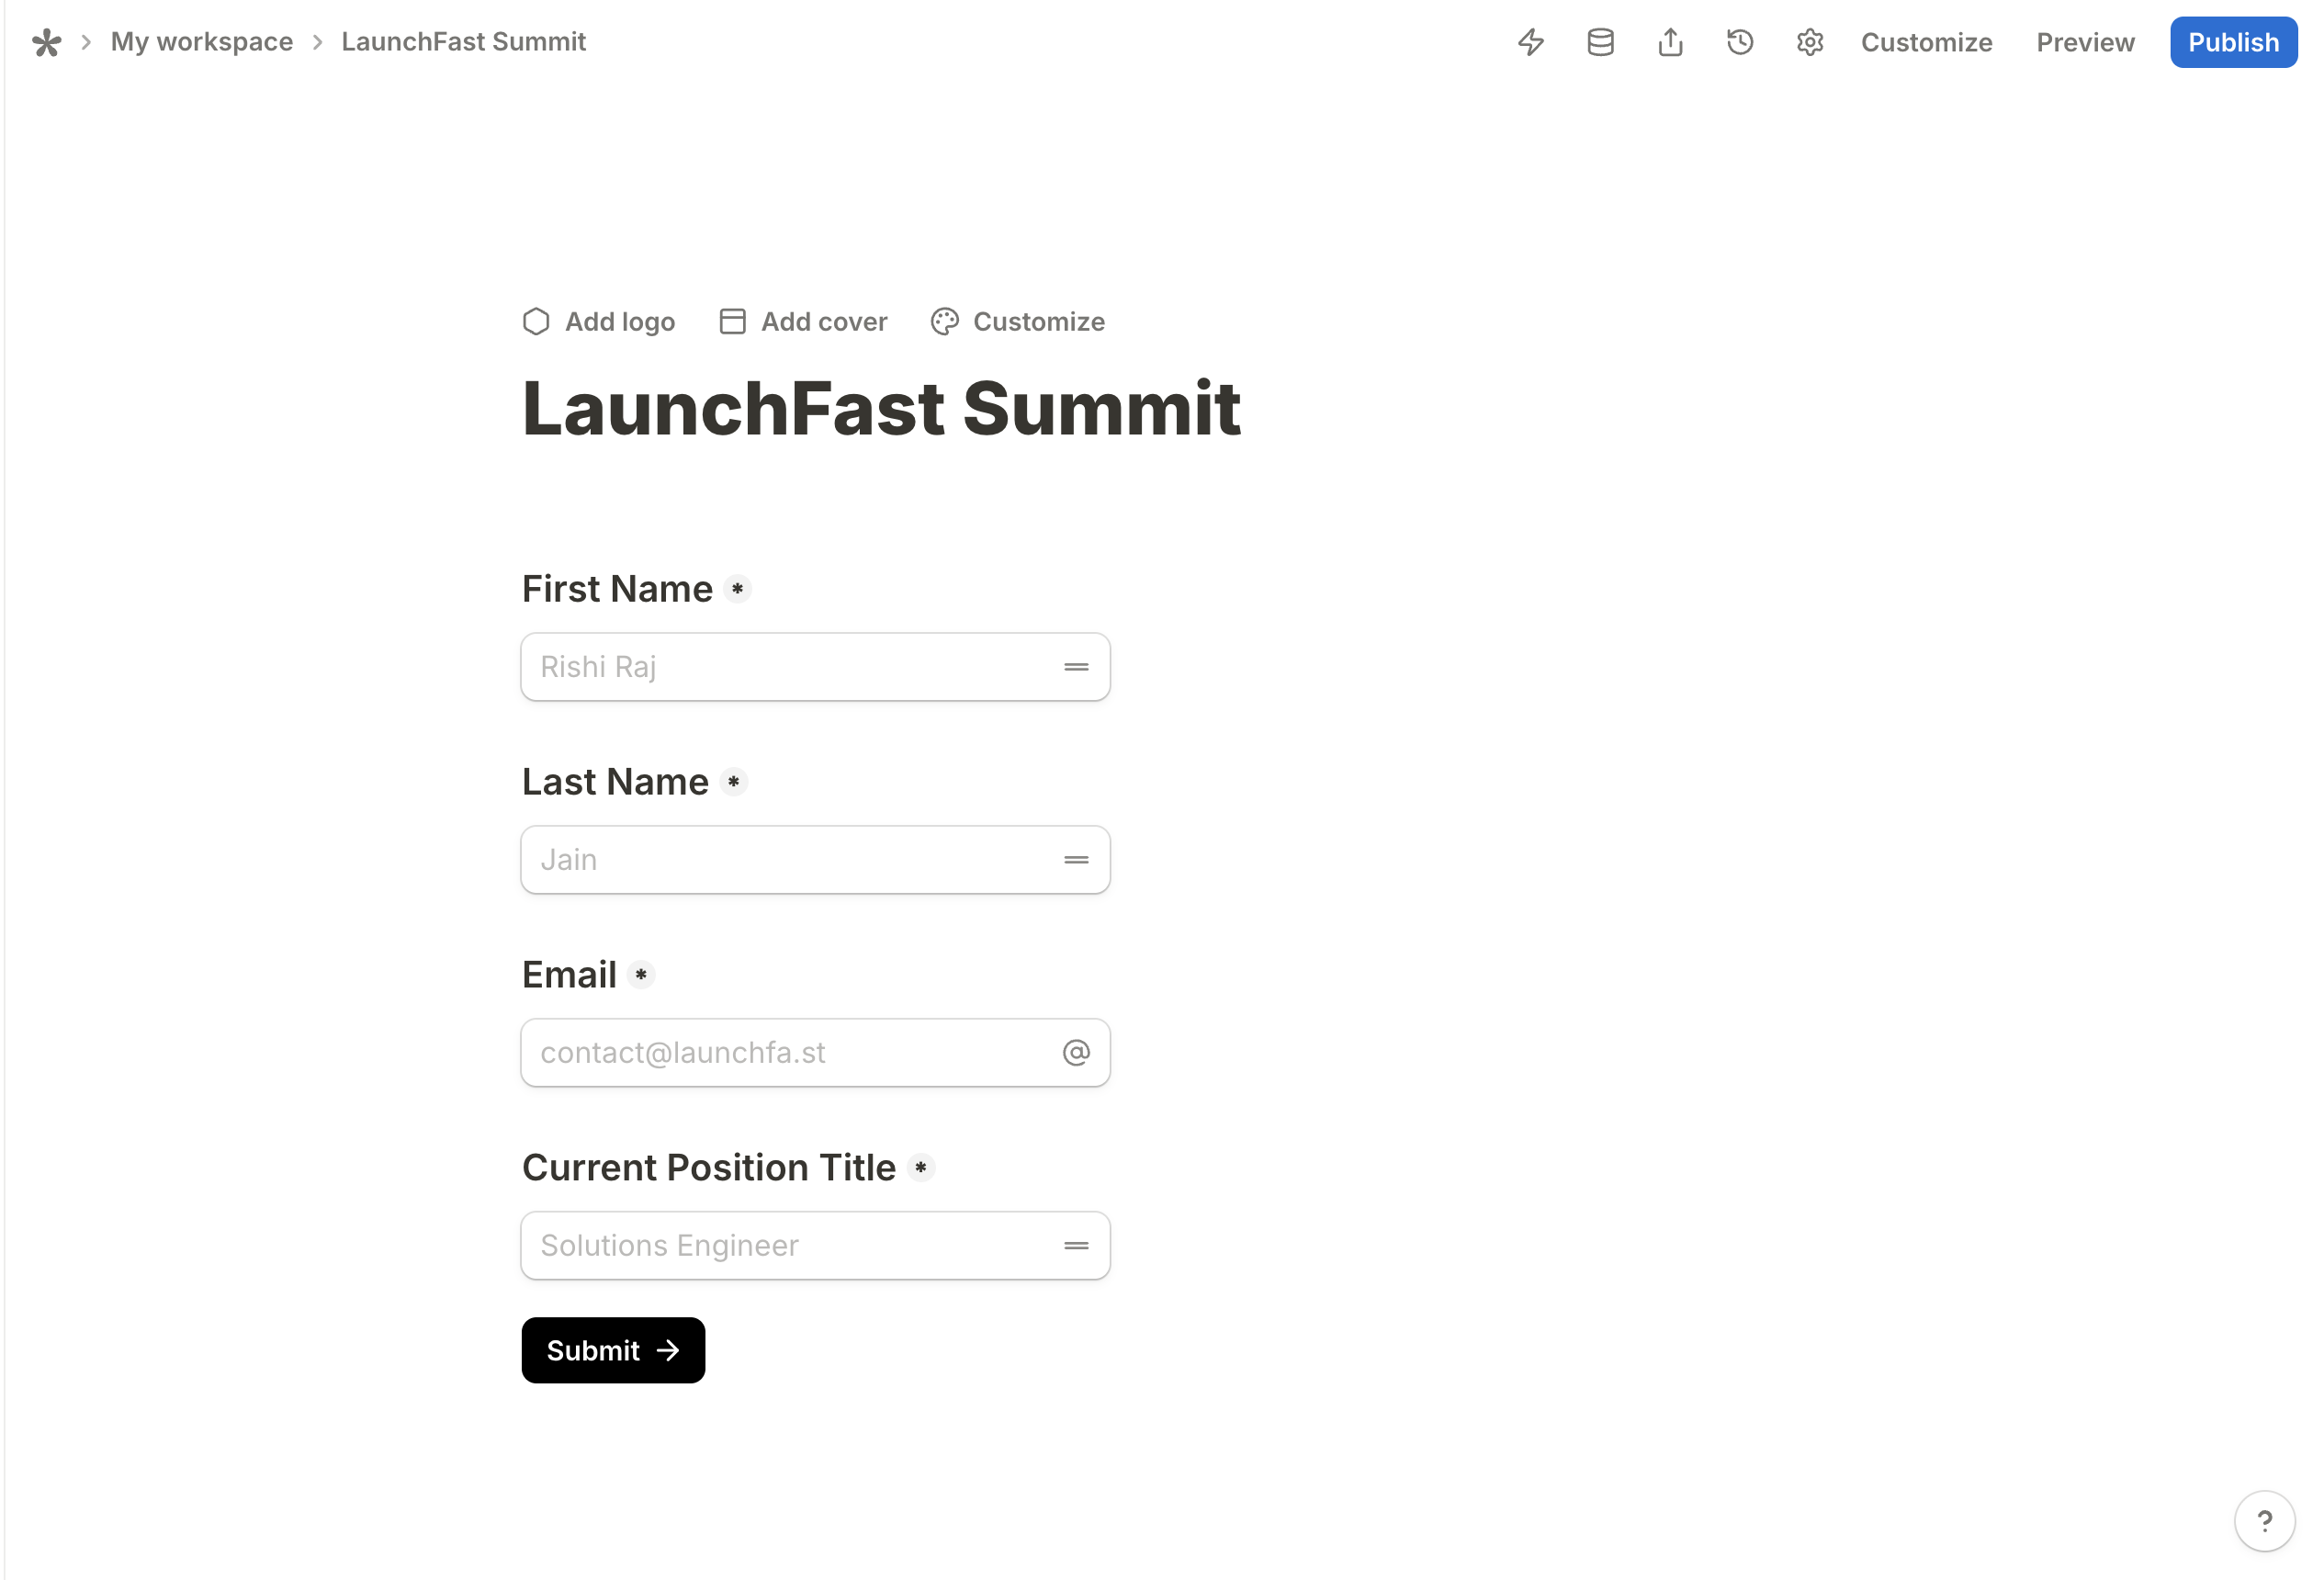Viewport: 2324px width, 1580px height.
Task: Open the database submissions icon
Action: tap(1600, 42)
